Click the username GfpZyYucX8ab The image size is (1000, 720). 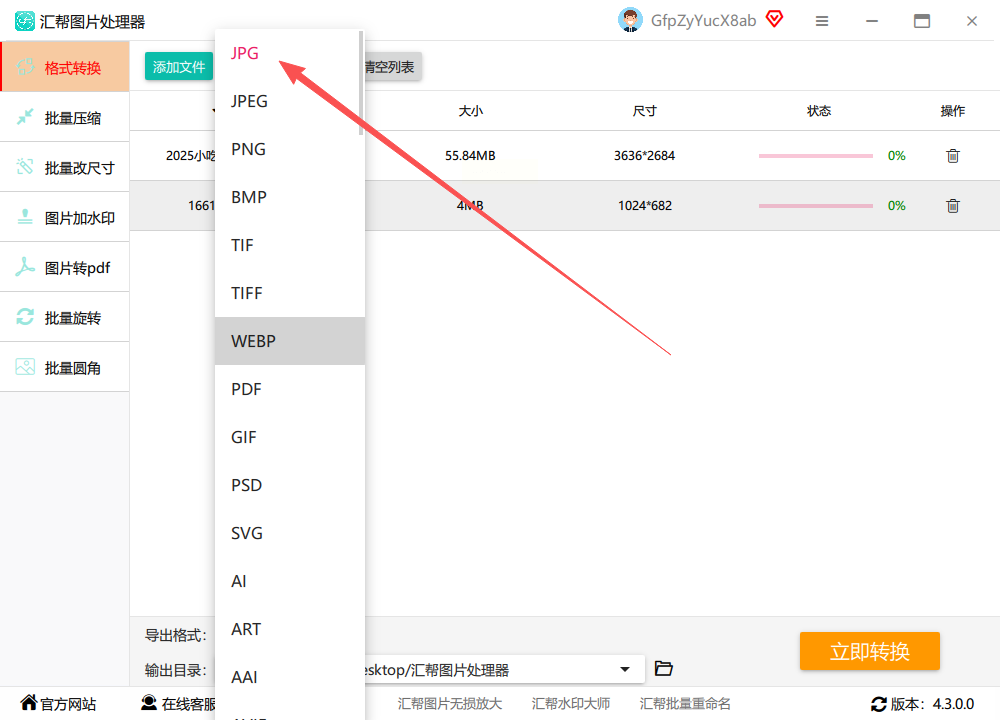click(703, 21)
